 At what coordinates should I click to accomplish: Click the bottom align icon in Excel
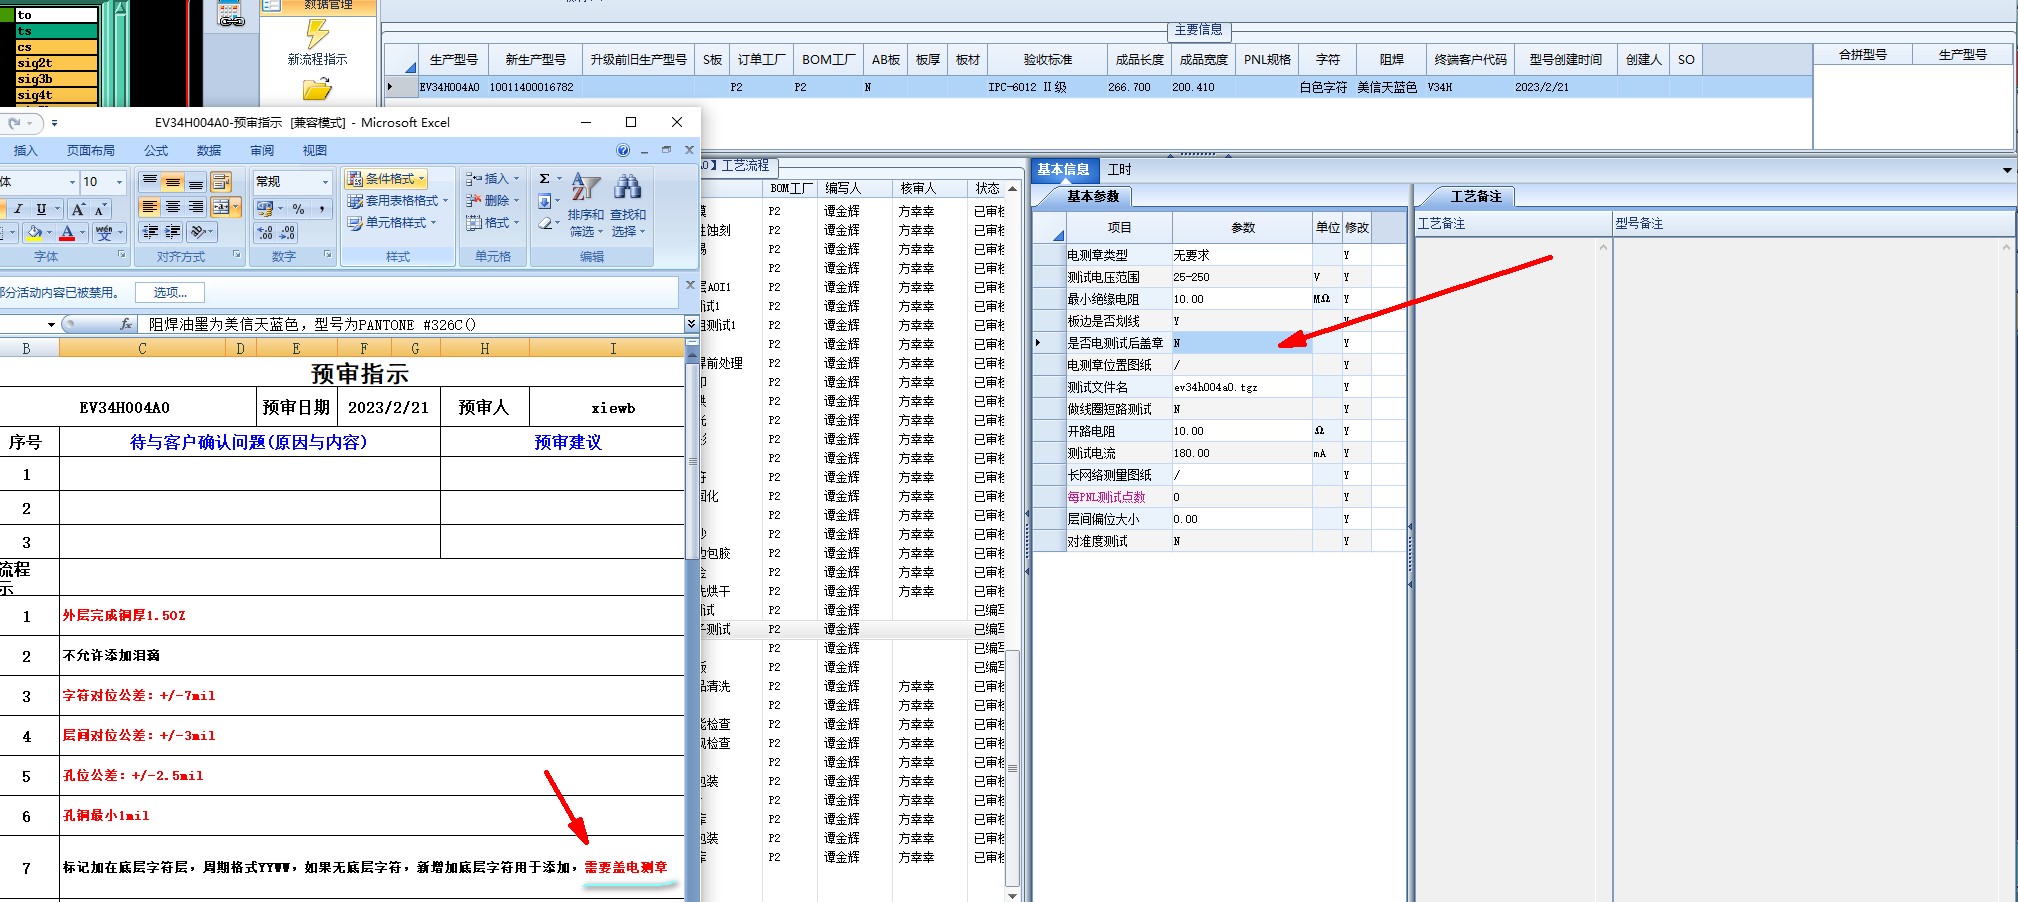[x=196, y=181]
